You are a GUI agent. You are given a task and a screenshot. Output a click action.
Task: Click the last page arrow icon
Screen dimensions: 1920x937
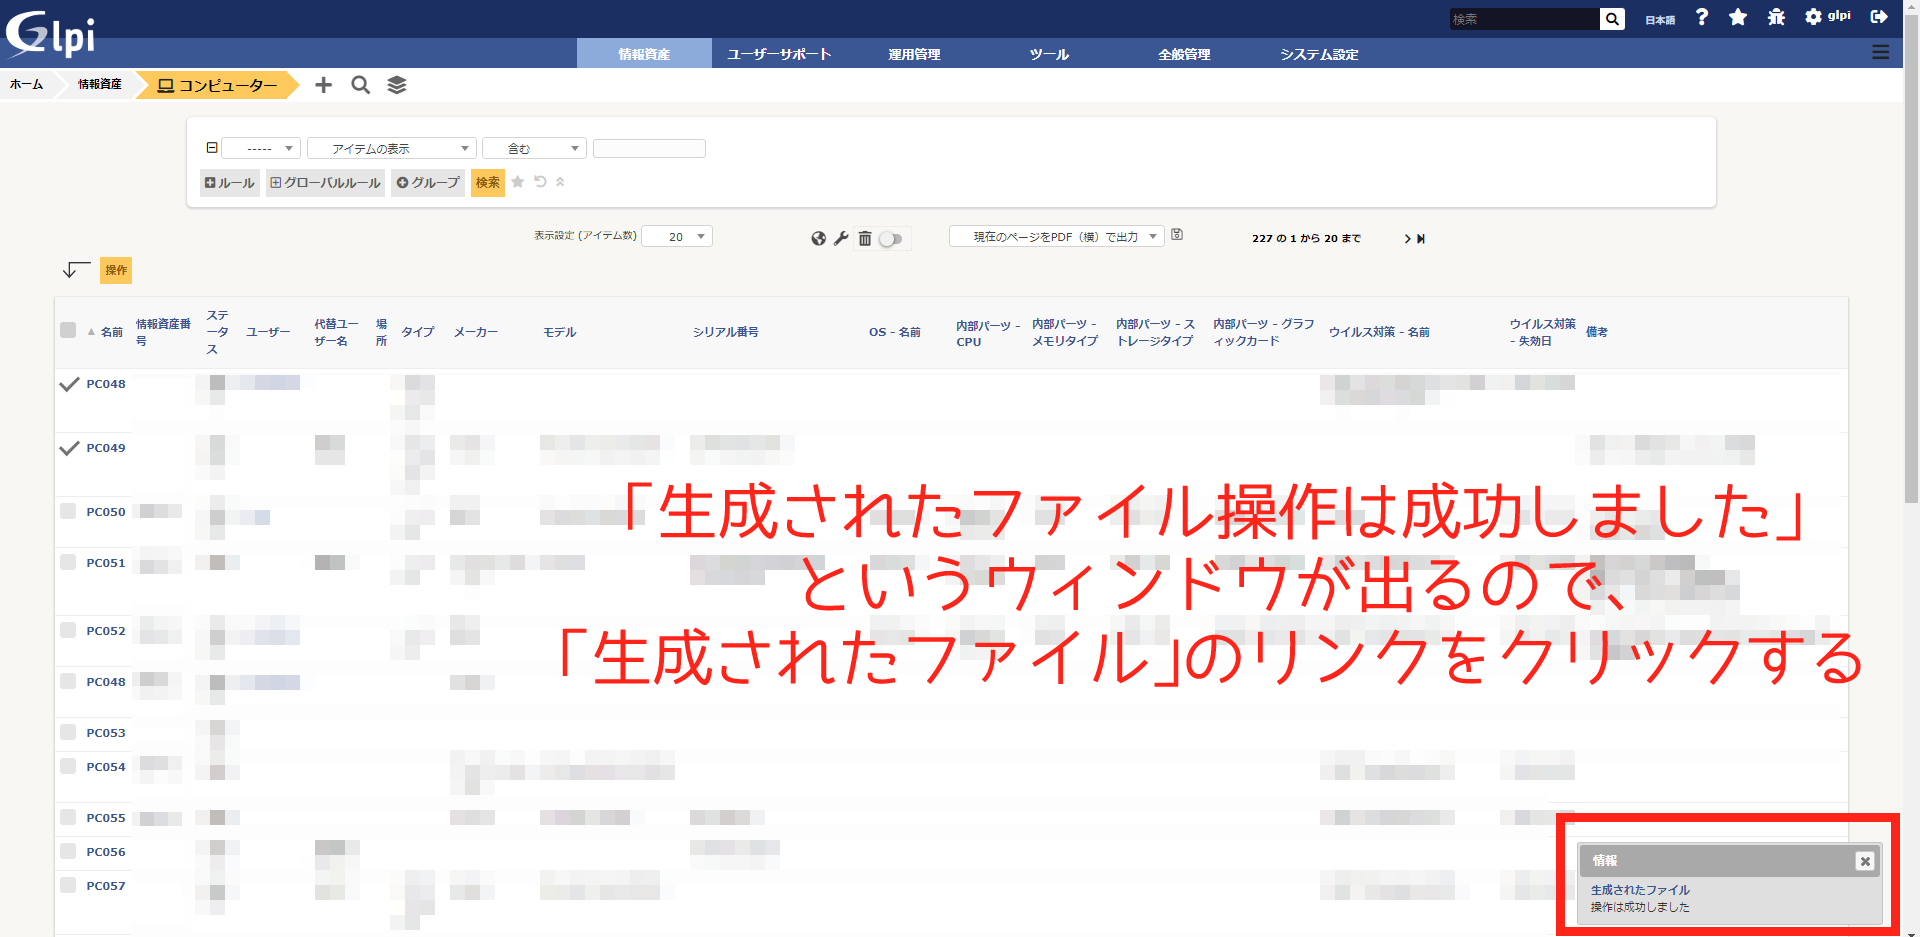pos(1421,239)
